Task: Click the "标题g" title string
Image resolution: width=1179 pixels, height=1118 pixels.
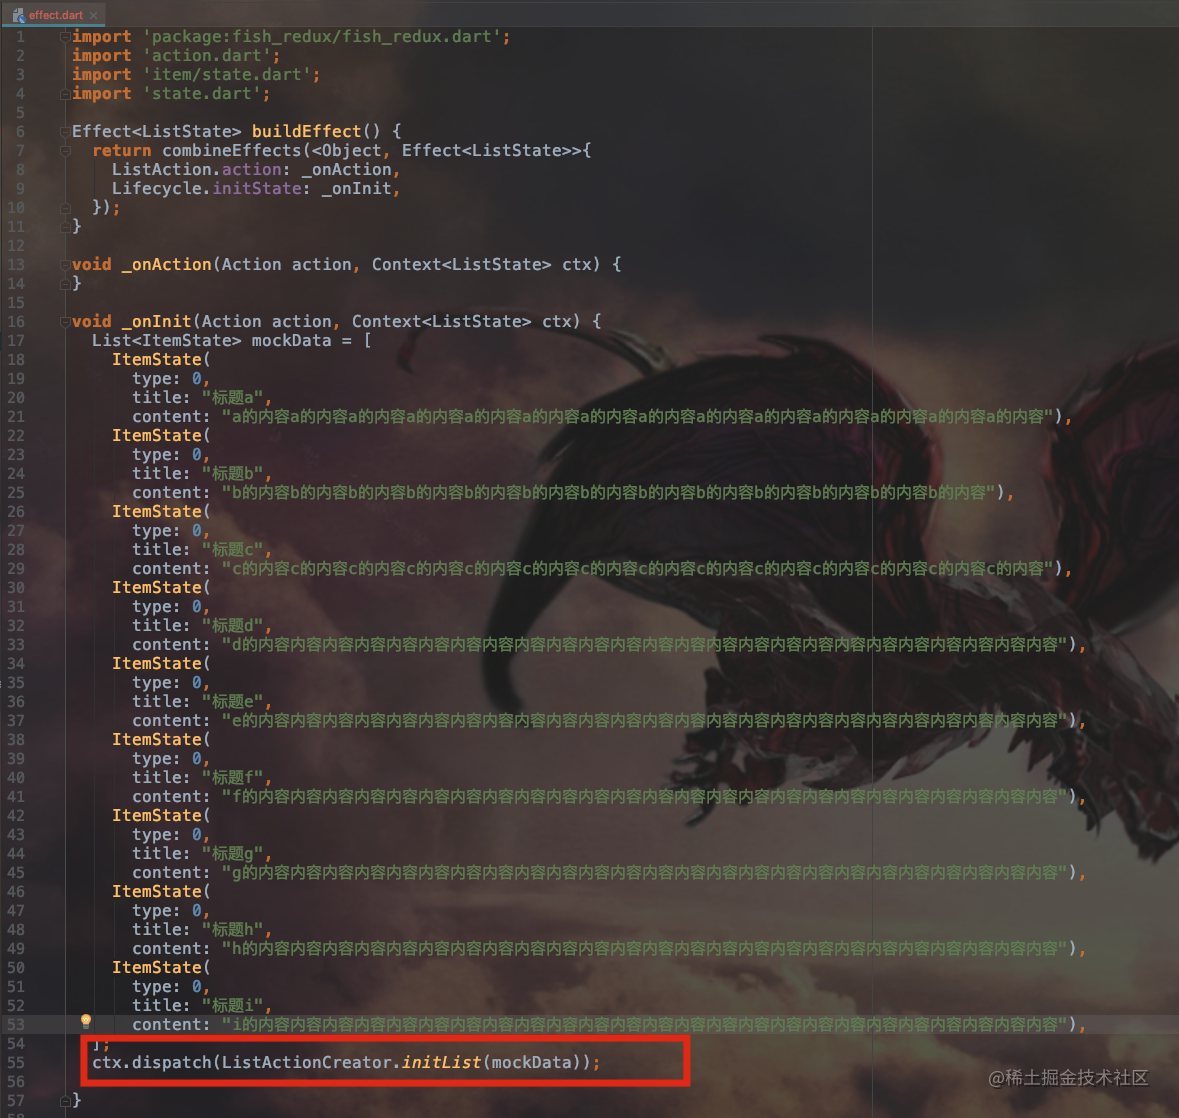Action: 232,853
